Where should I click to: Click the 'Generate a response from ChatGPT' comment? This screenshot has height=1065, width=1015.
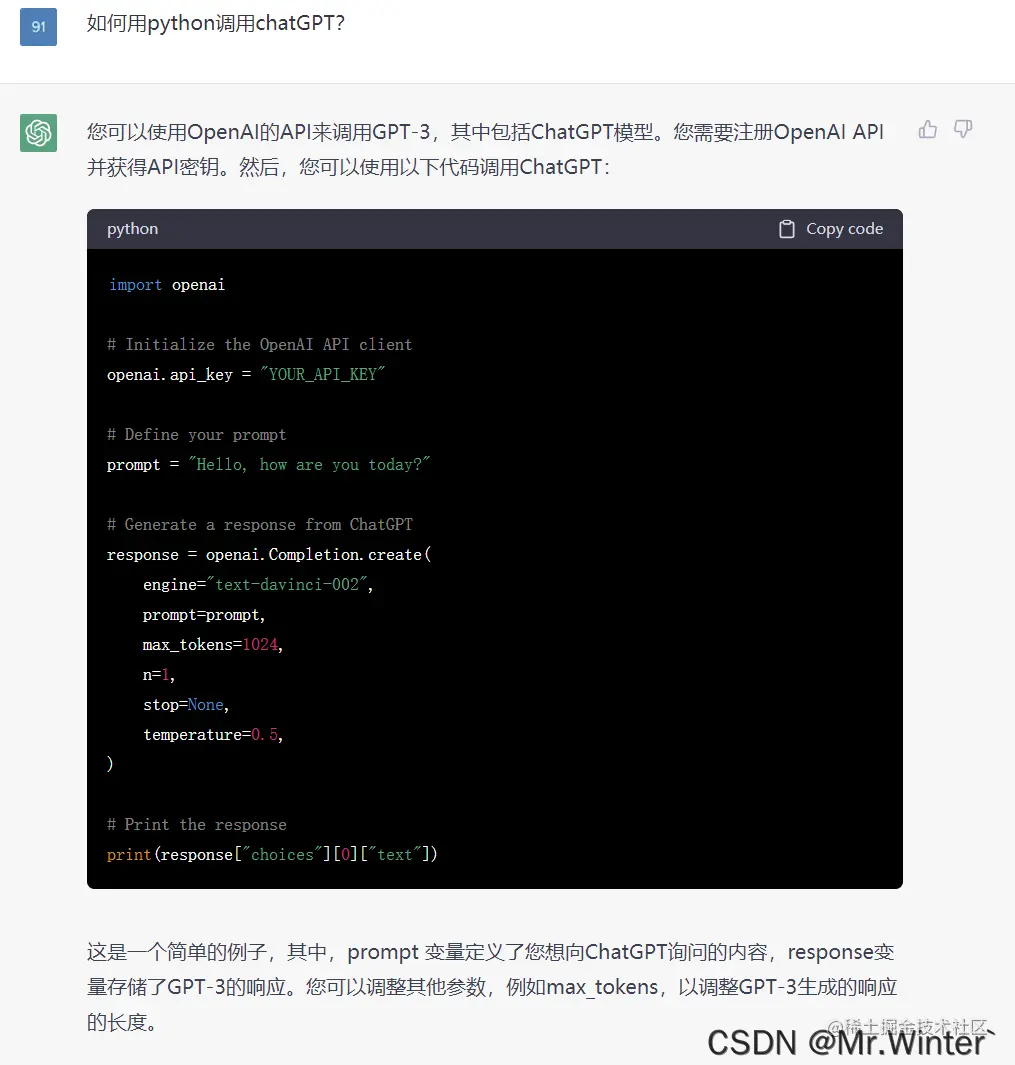[260, 524]
